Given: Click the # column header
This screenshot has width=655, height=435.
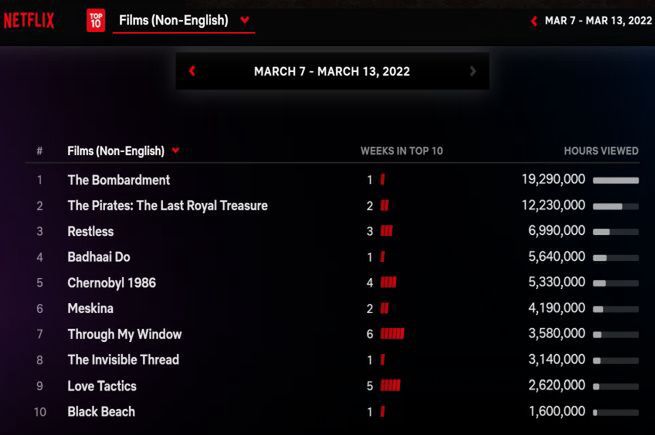Looking at the screenshot, I should [39, 150].
